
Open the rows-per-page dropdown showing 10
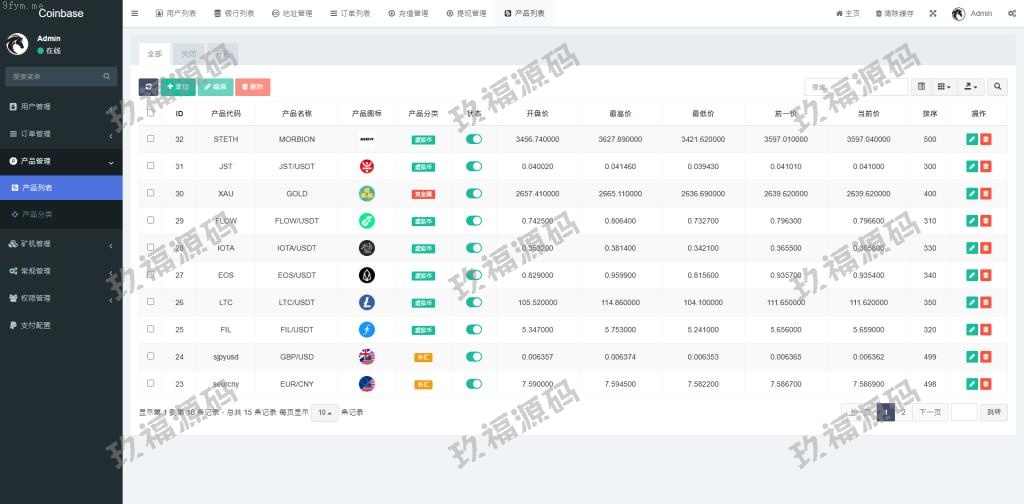[x=324, y=412]
